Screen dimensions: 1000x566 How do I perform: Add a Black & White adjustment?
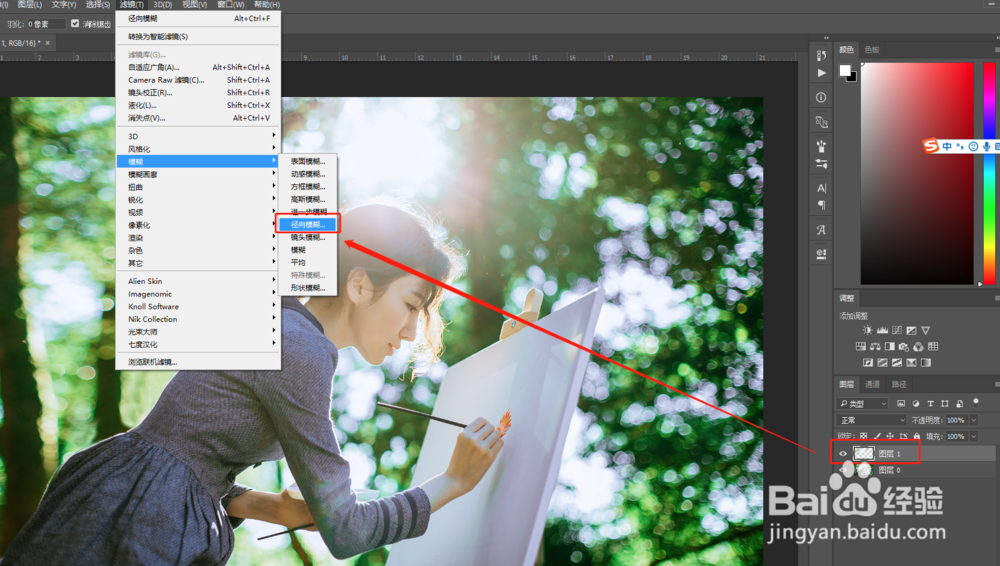890,346
